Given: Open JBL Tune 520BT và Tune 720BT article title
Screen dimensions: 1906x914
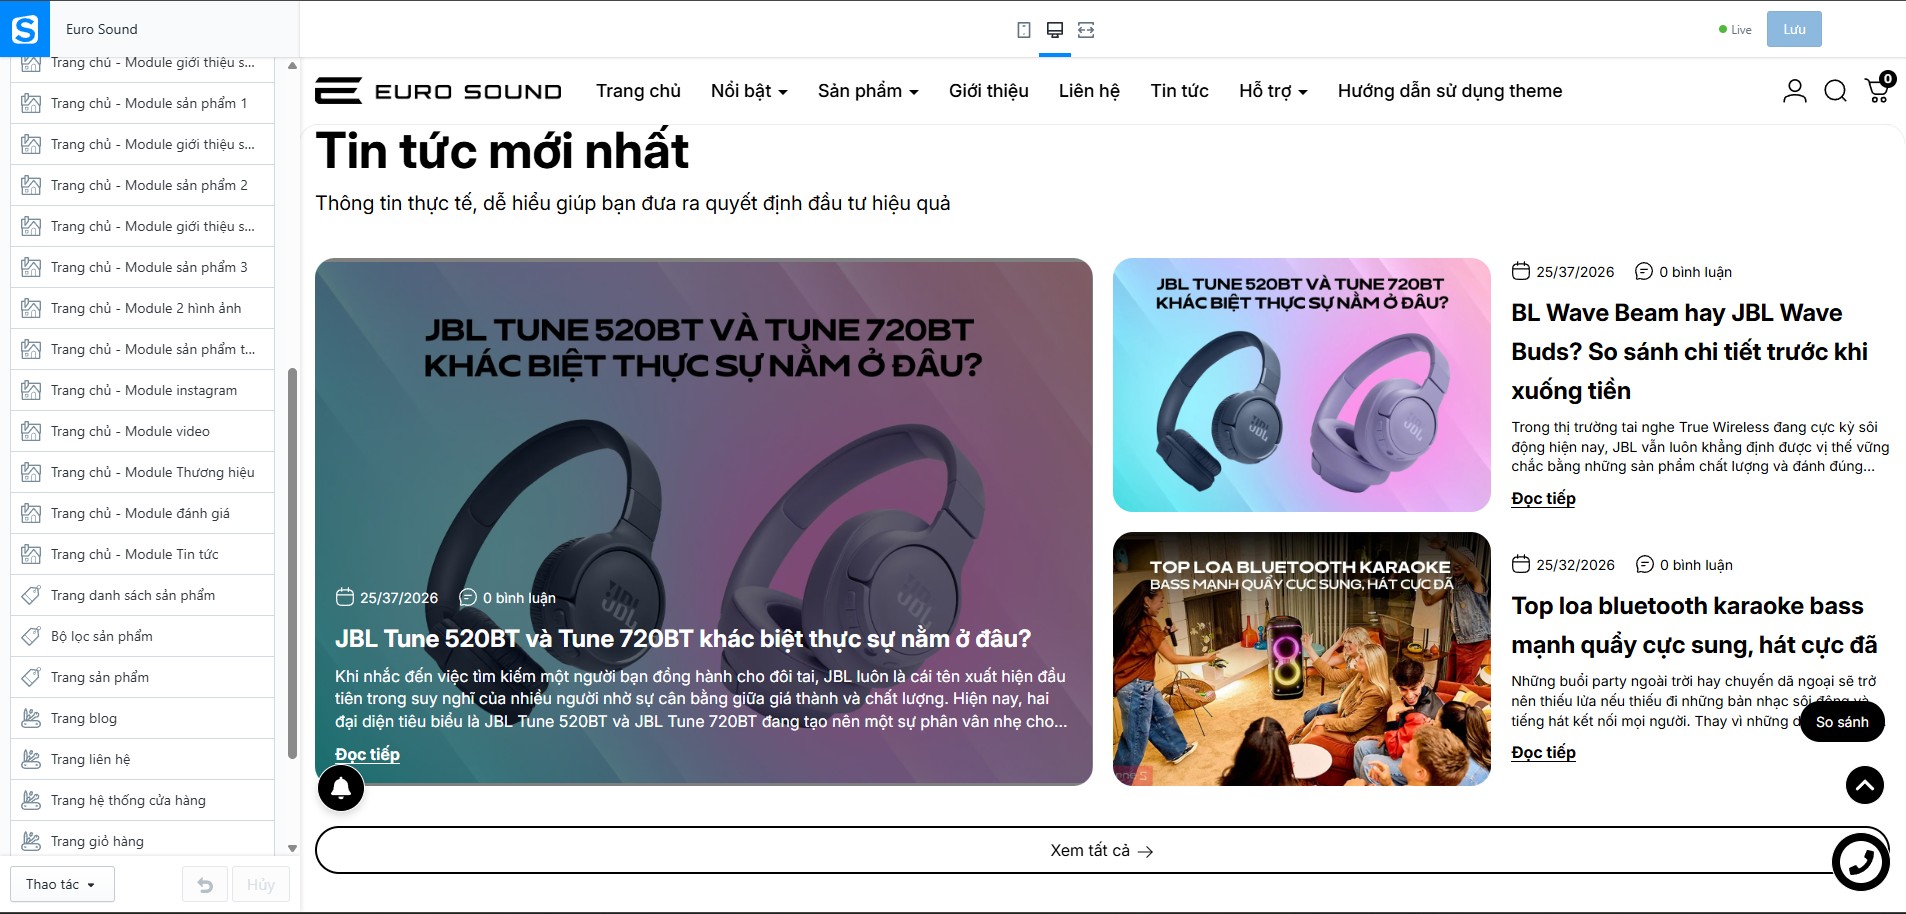Looking at the screenshot, I should (x=683, y=638).
